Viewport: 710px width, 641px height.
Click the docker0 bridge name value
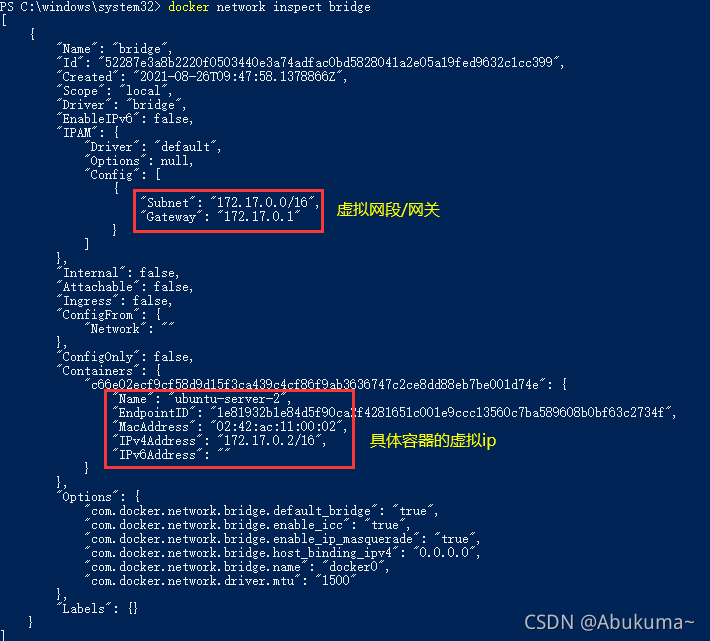[353, 567]
